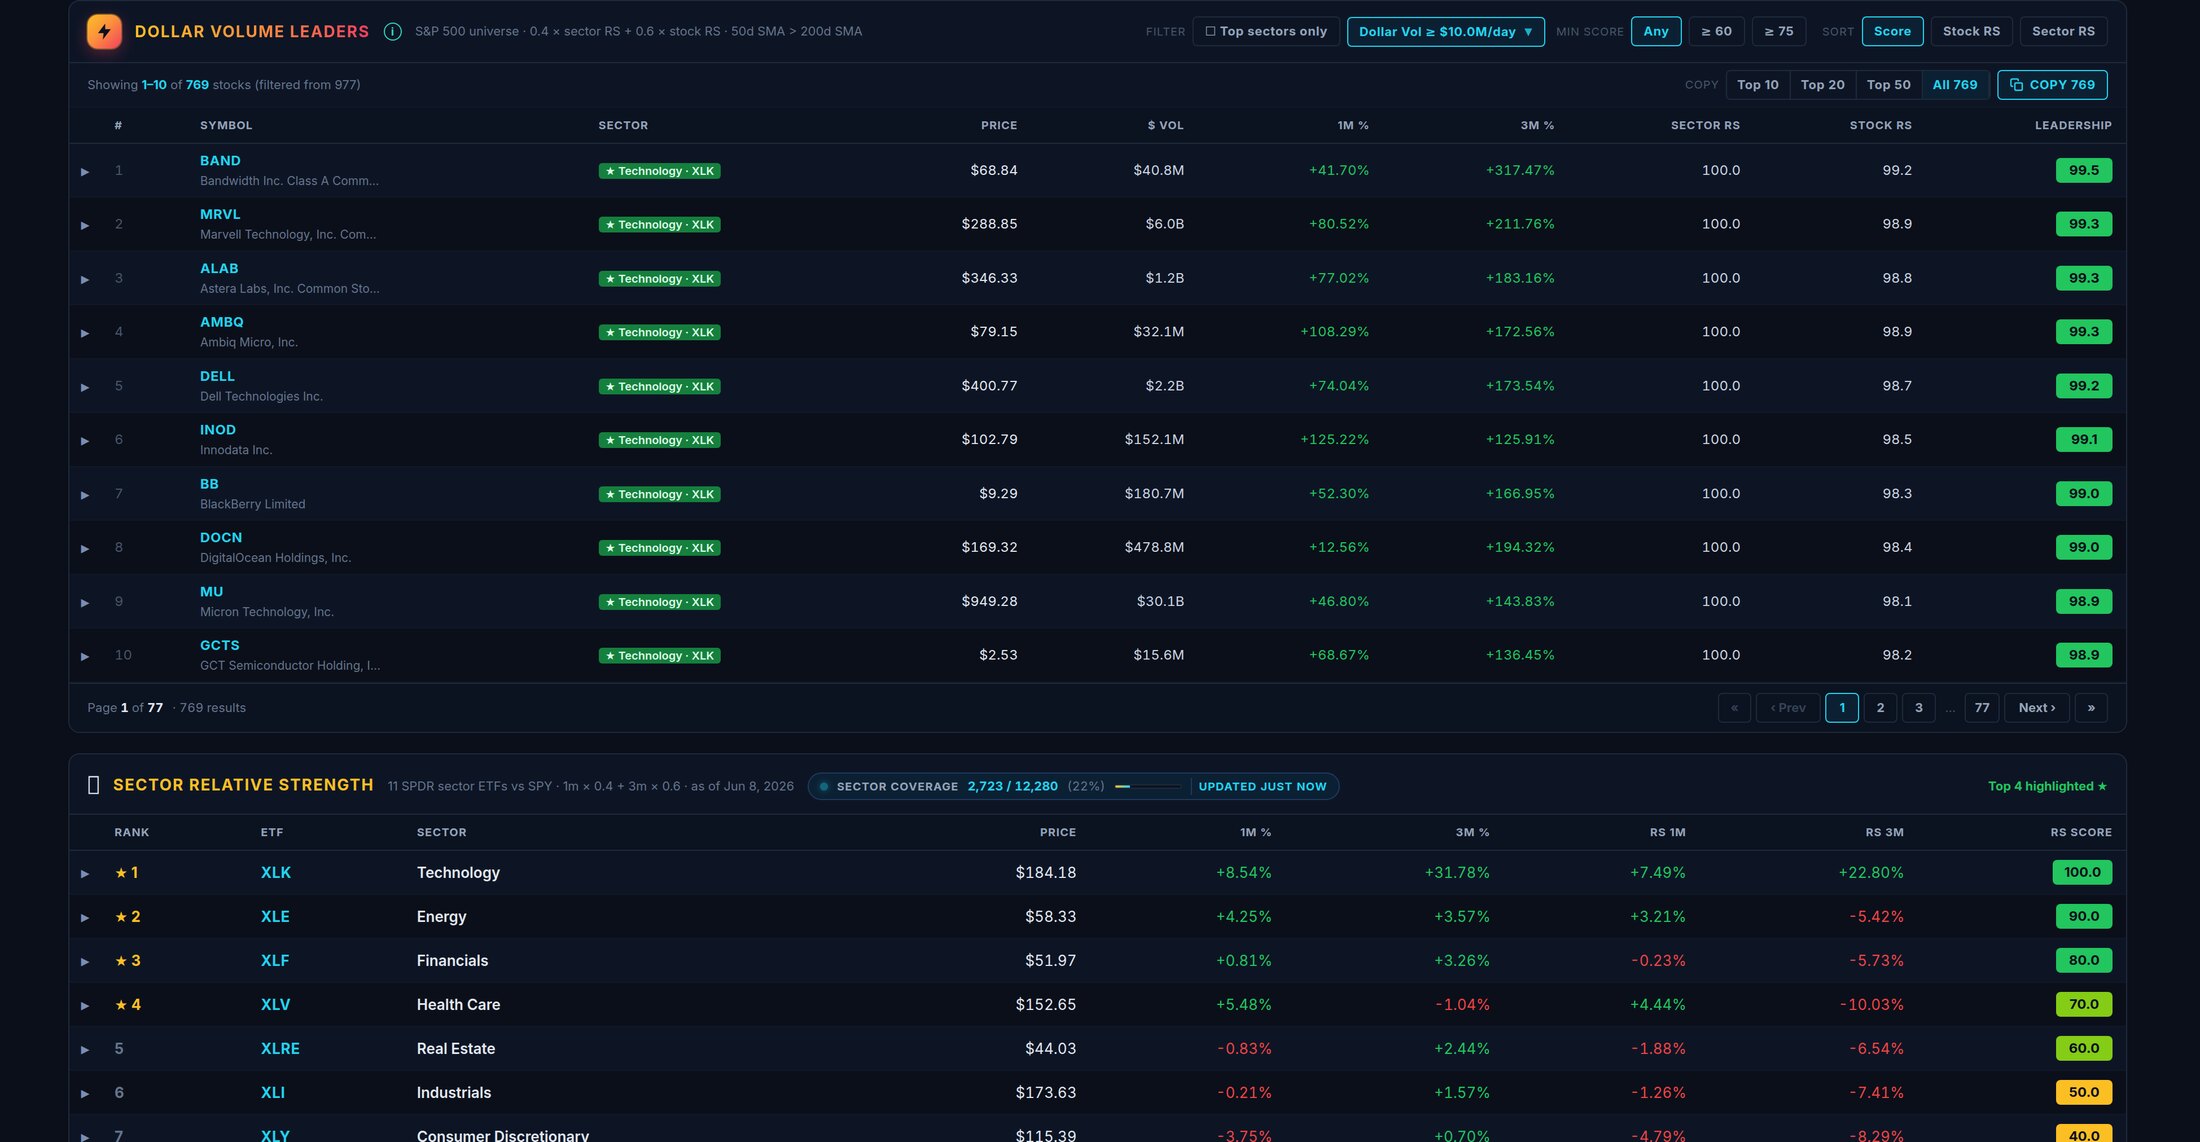Set min score filter to ≥ 75
The image size is (2200, 1142).
click(x=1779, y=32)
